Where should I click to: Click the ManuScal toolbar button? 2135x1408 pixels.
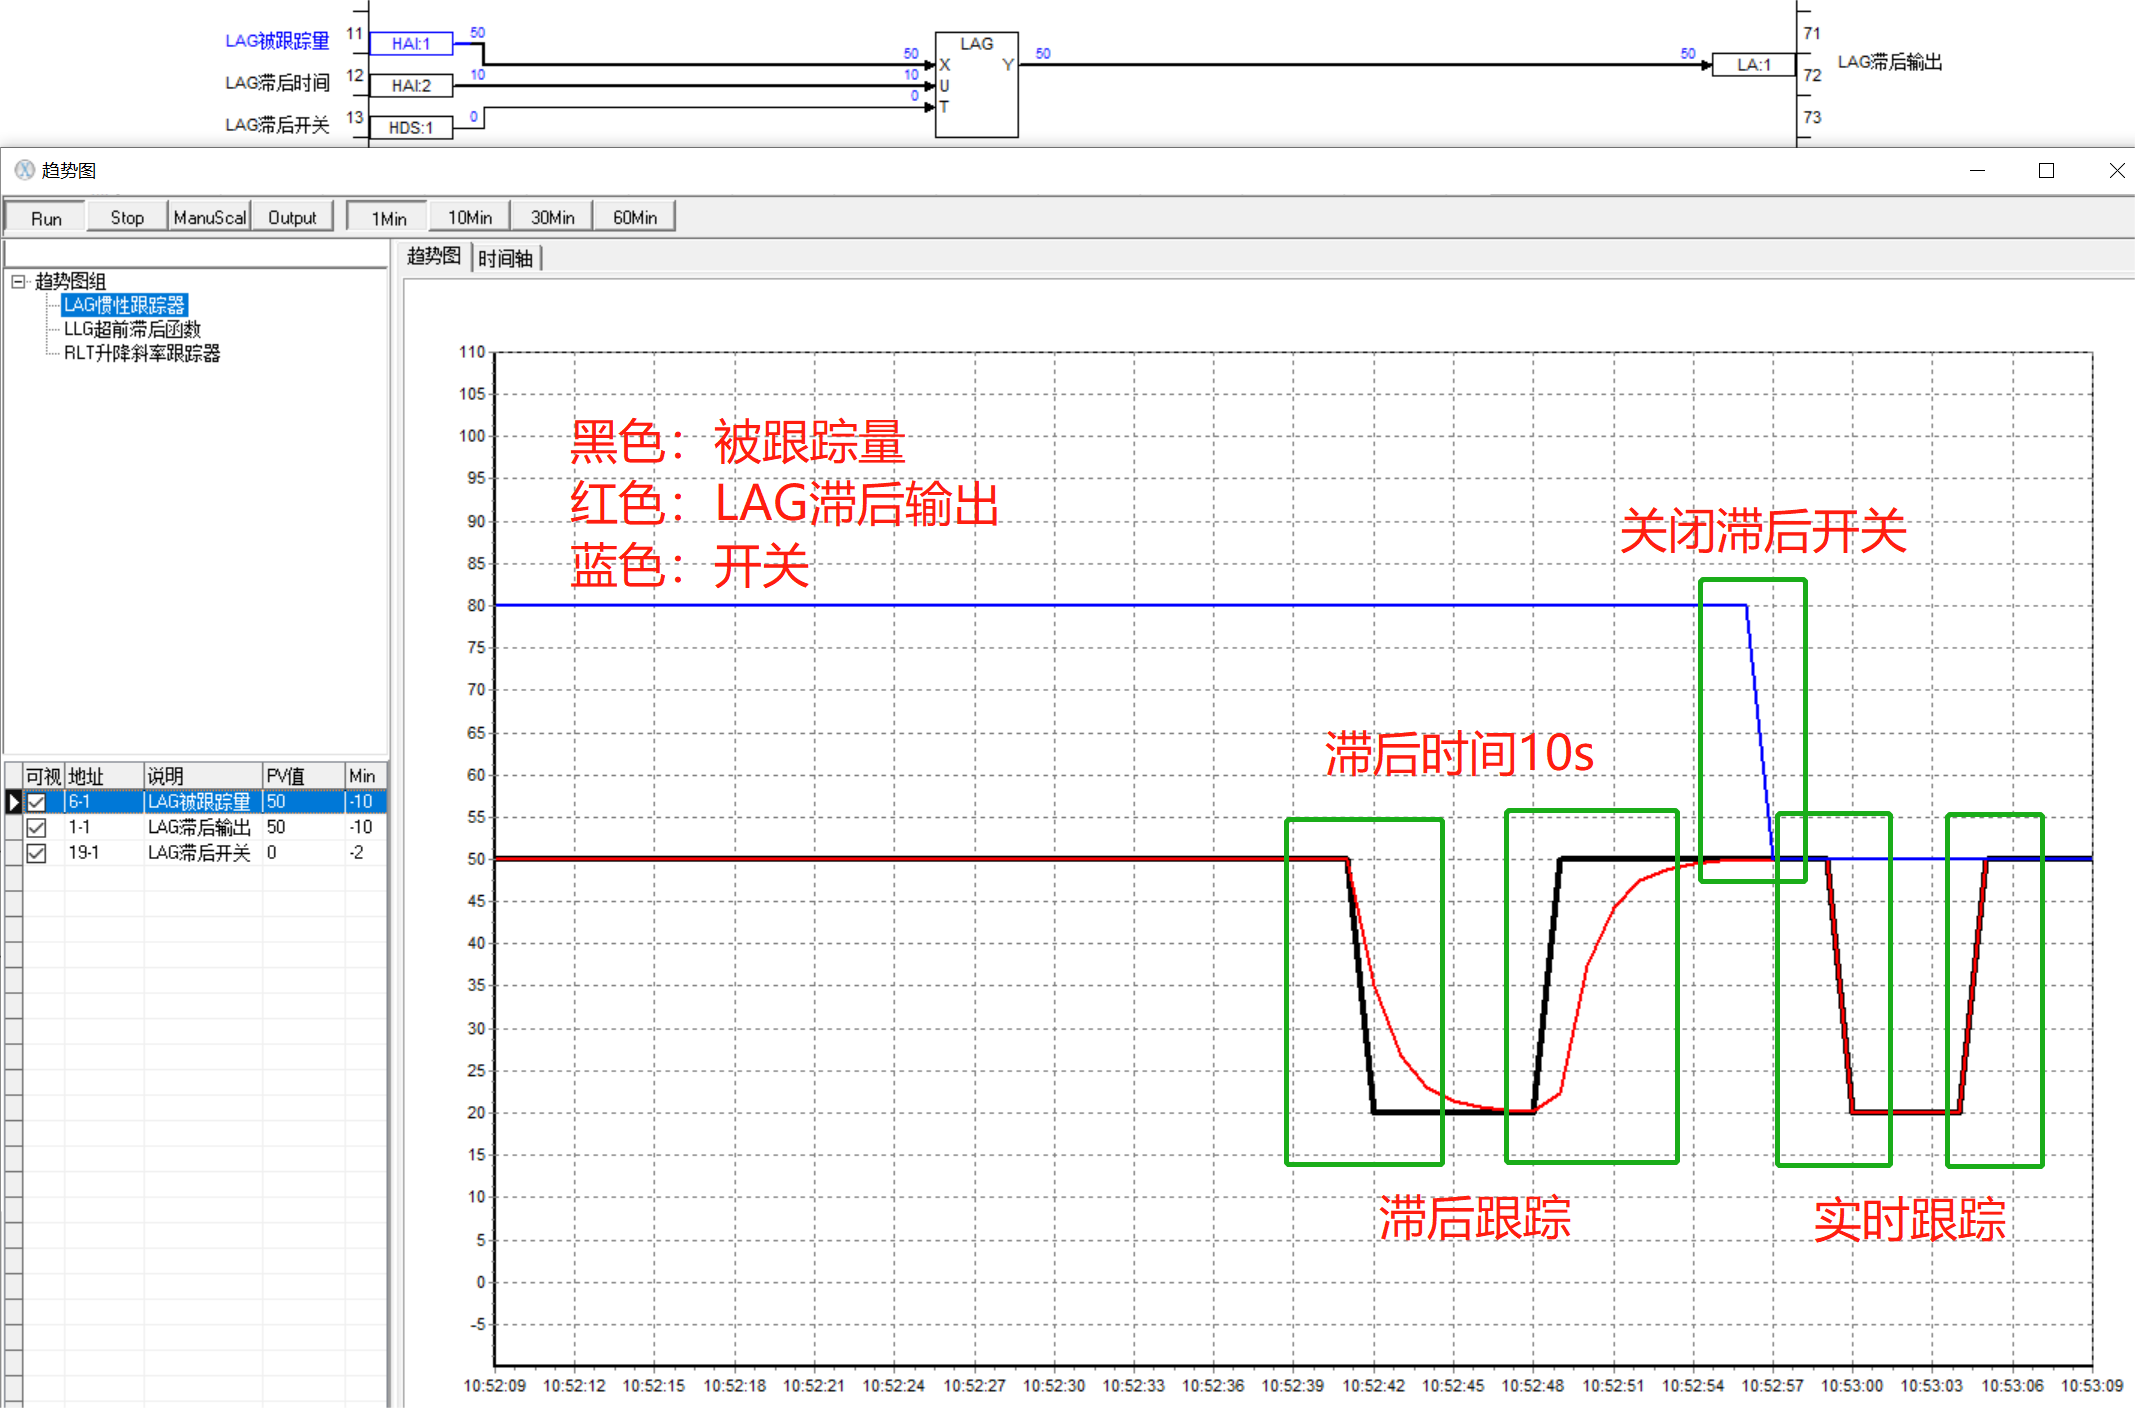coord(209,218)
